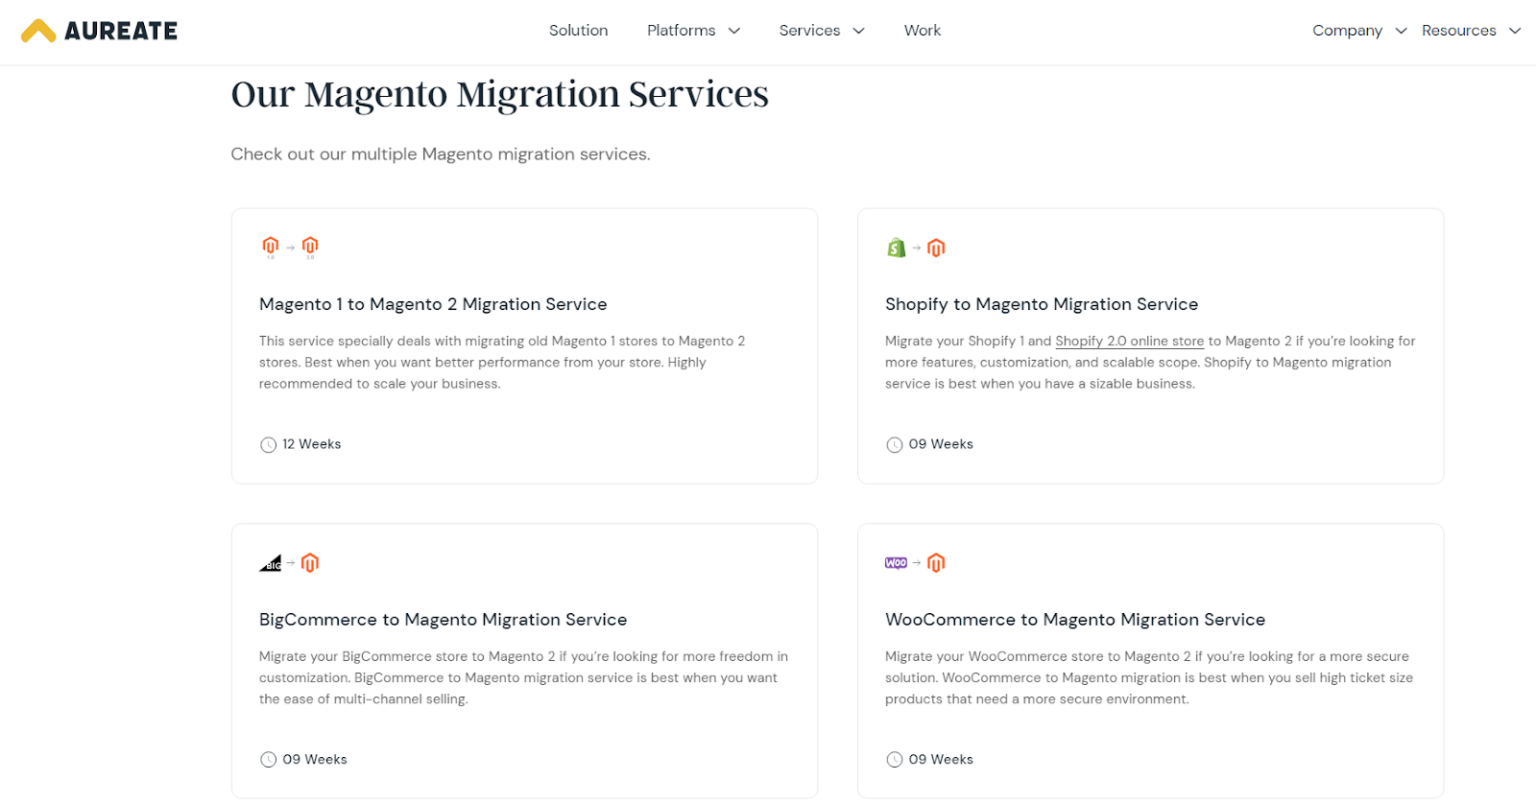Open the Solution menu item
The image size is (1536, 804).
tap(578, 30)
